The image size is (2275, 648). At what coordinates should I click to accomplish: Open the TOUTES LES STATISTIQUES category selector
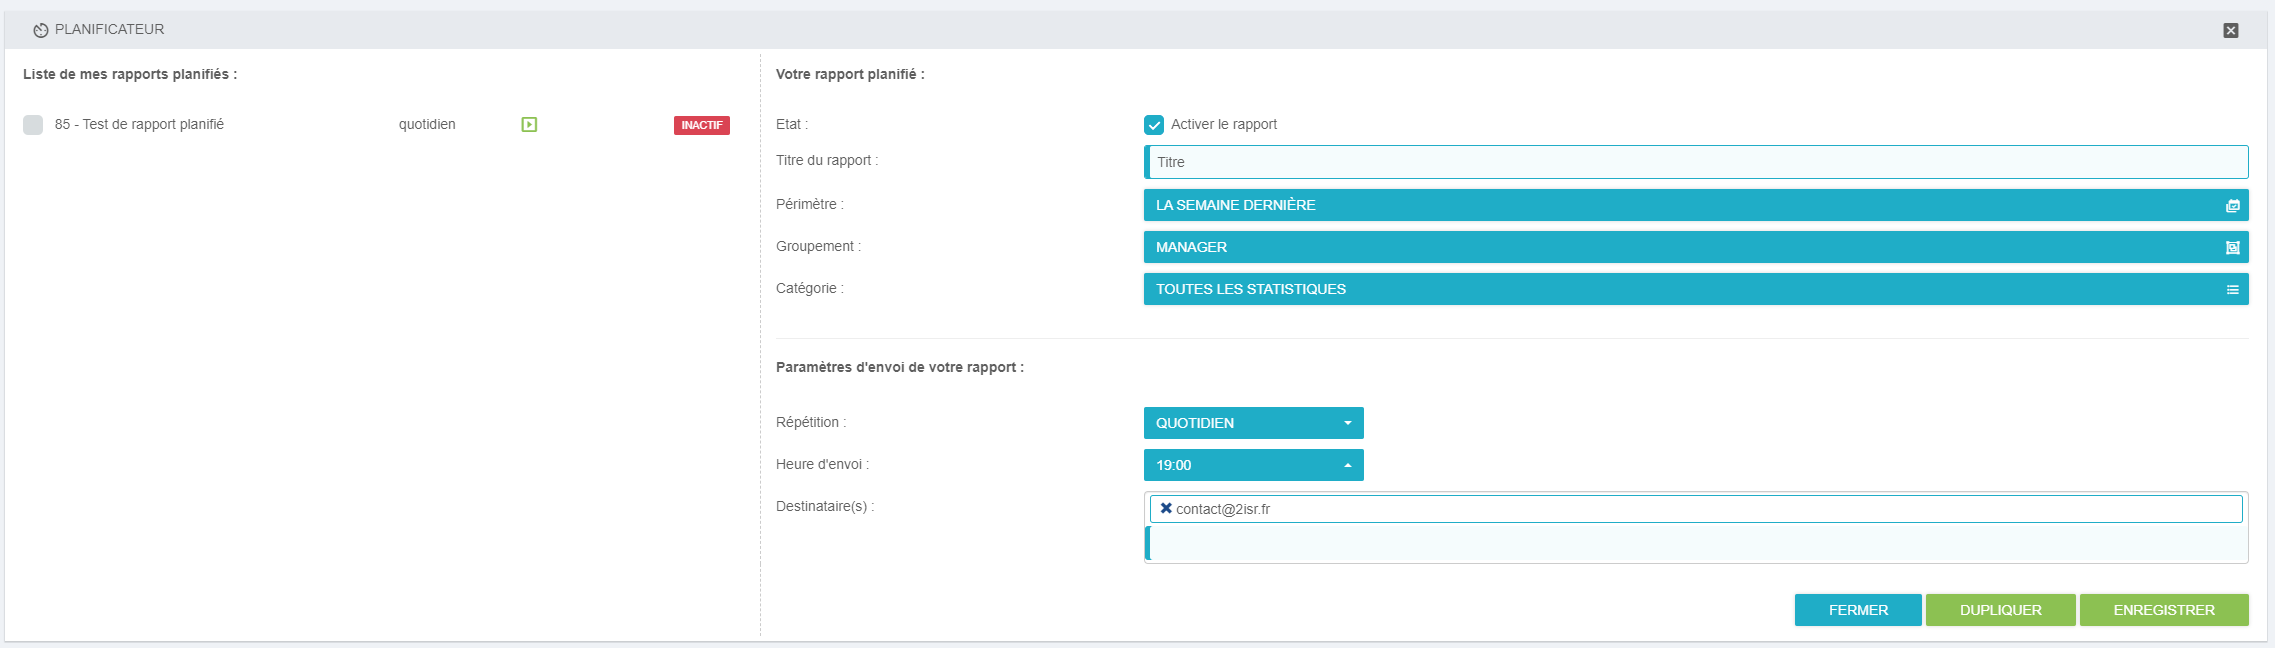pos(1680,289)
